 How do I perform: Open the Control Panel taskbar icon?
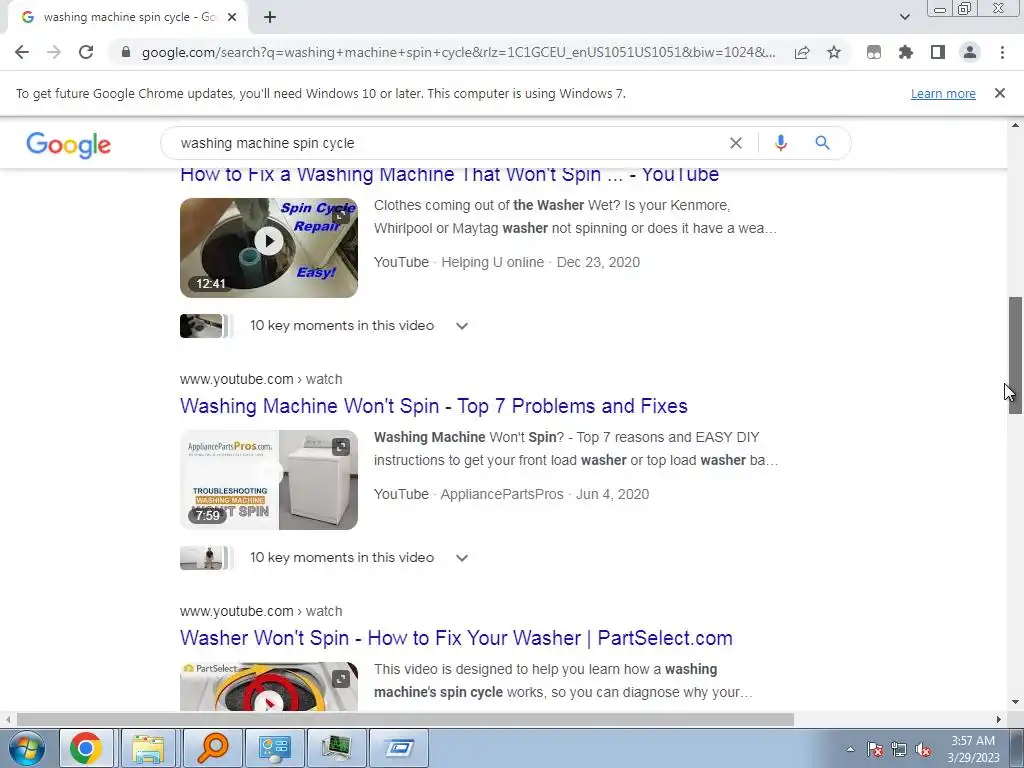point(274,748)
